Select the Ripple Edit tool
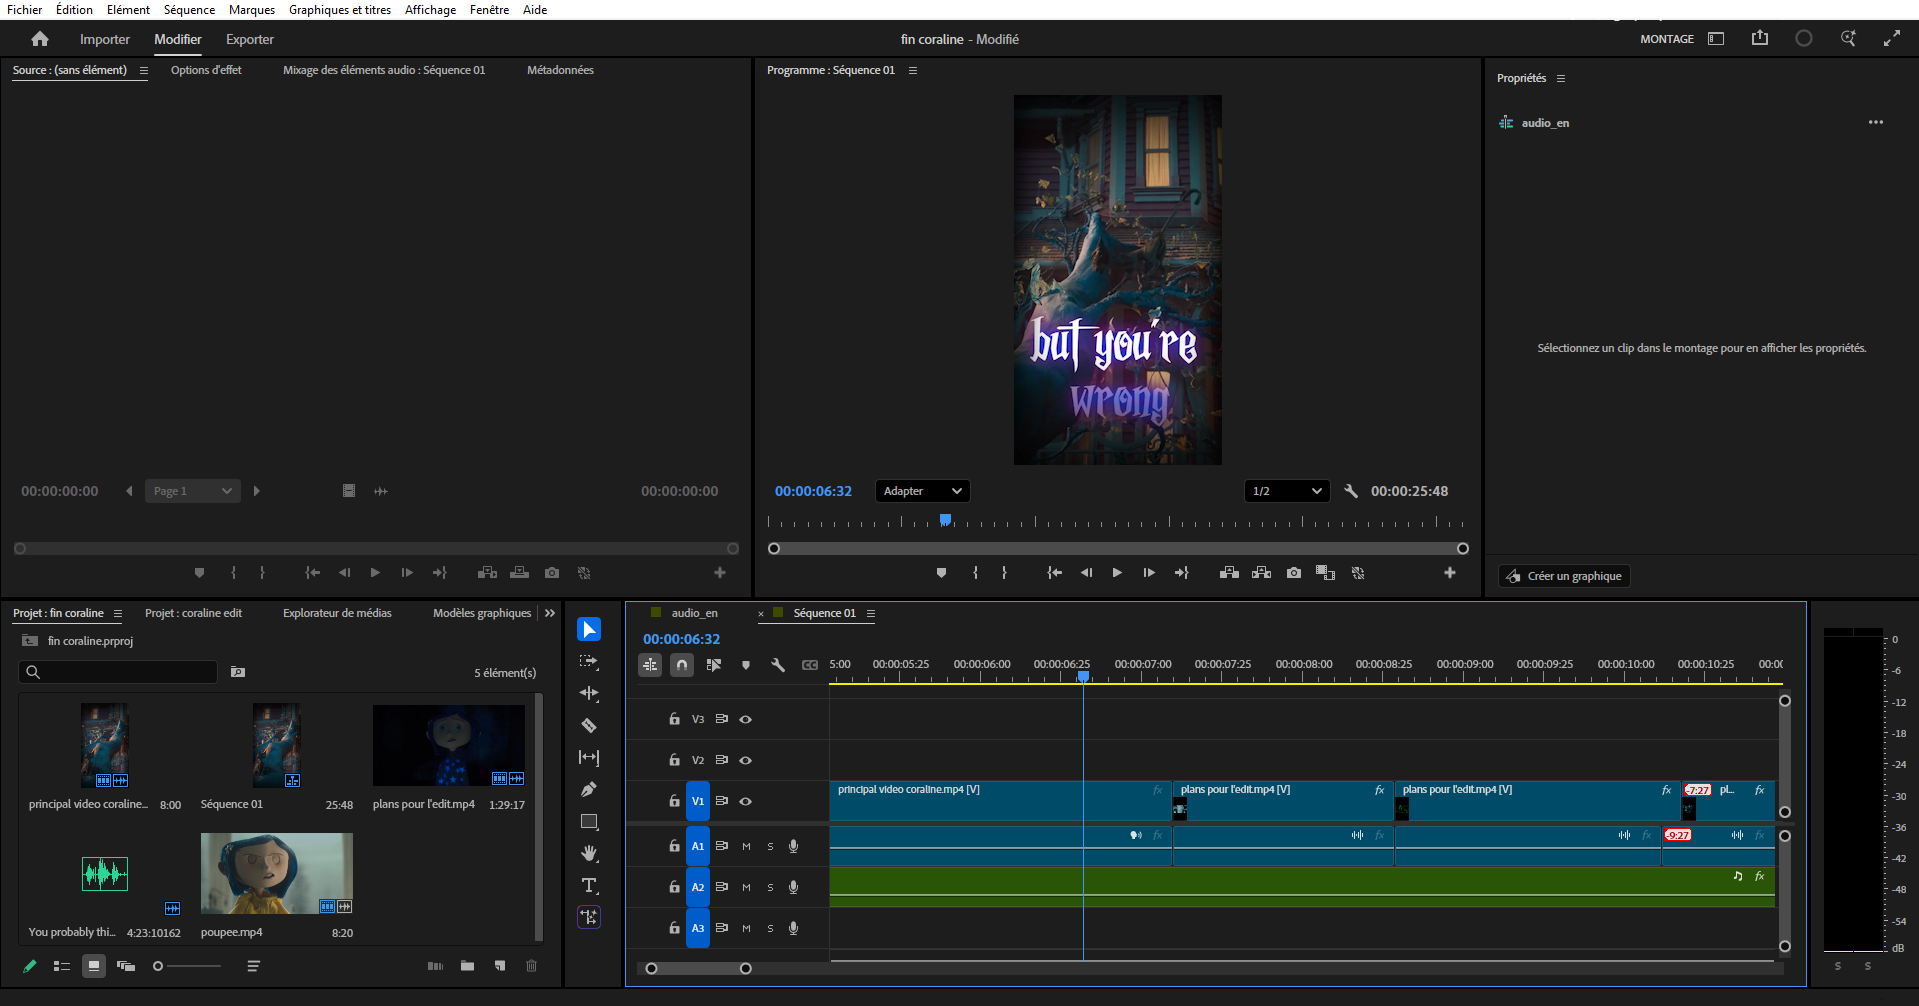 click(x=589, y=693)
